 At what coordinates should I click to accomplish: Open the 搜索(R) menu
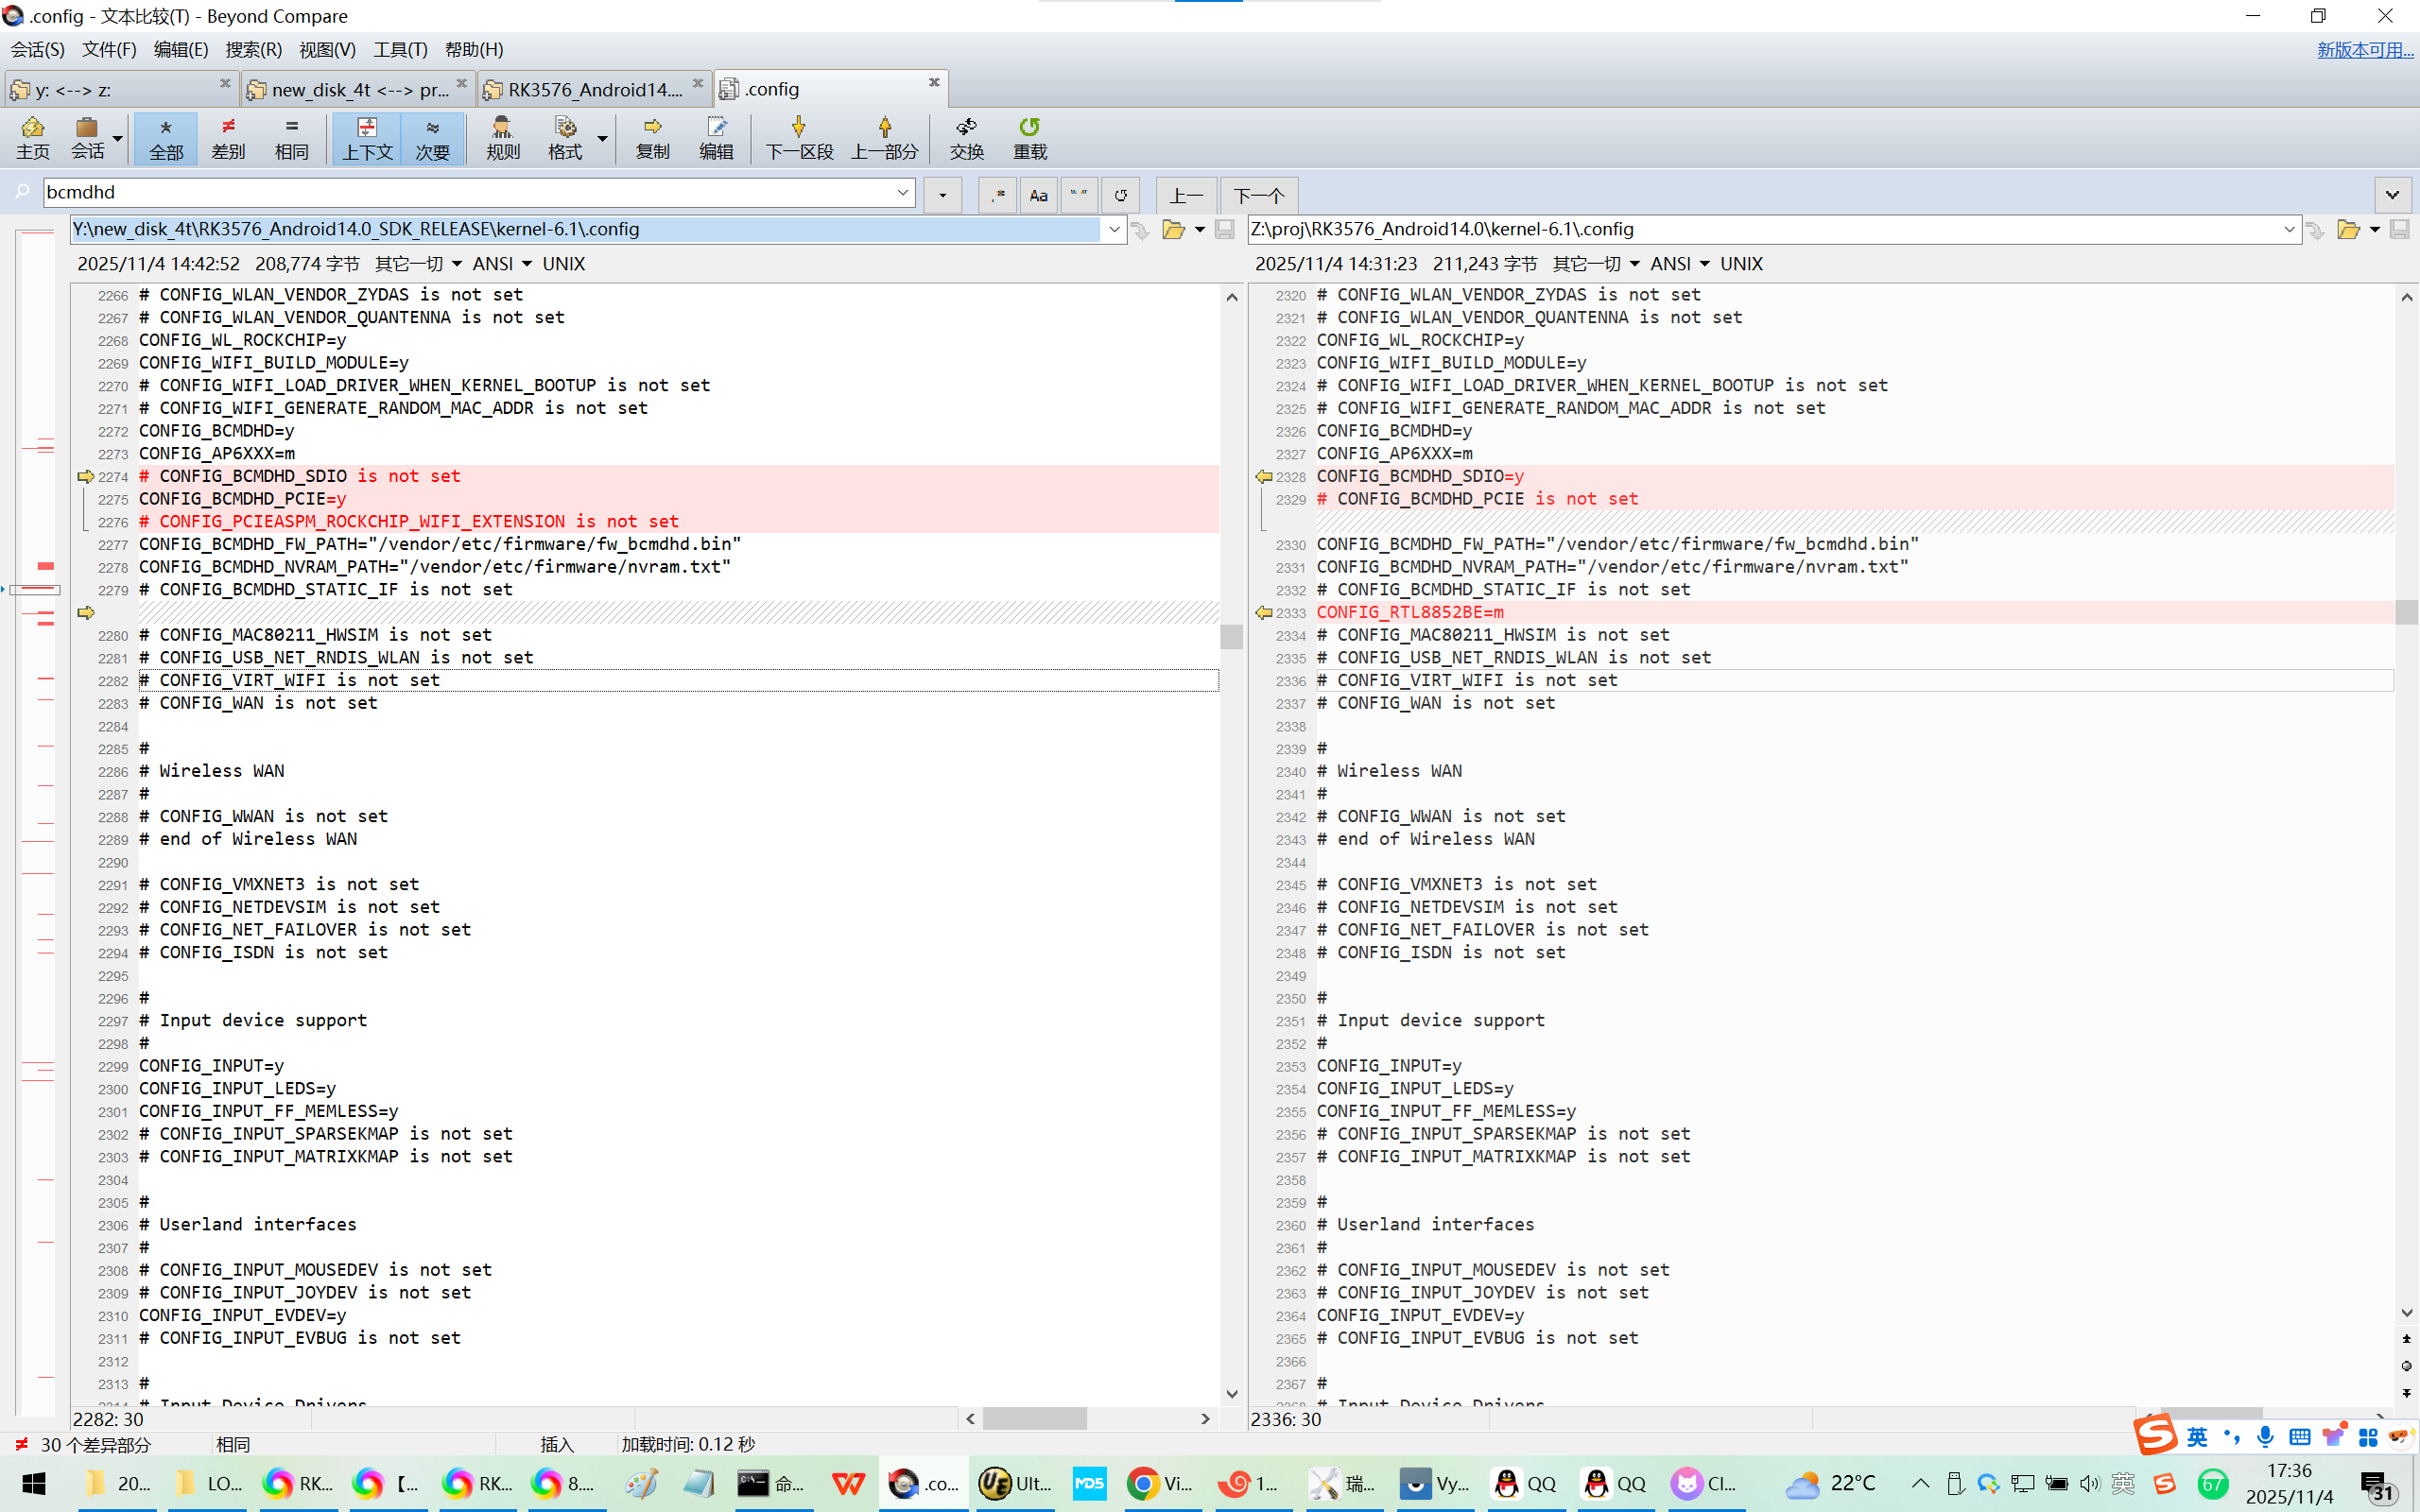(x=253, y=50)
